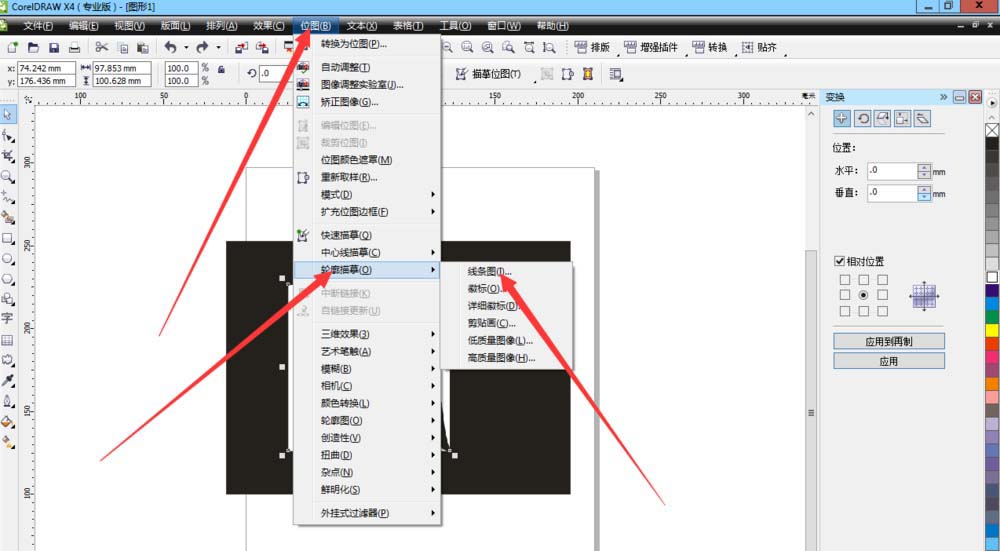Check the top-center anchor box
This screenshot has width=1000, height=551.
pos(864,279)
